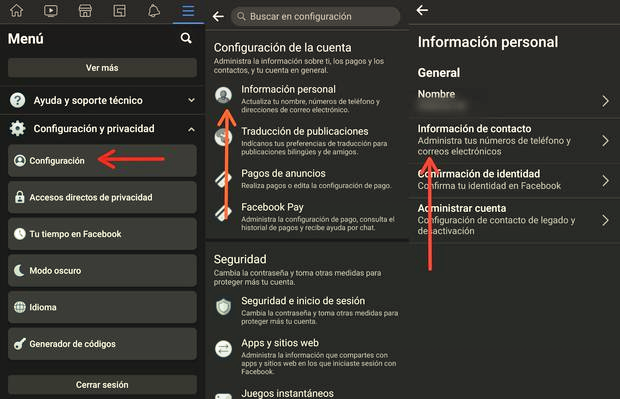
Task: Click the Cerrar sesión button
Action: pos(102,384)
